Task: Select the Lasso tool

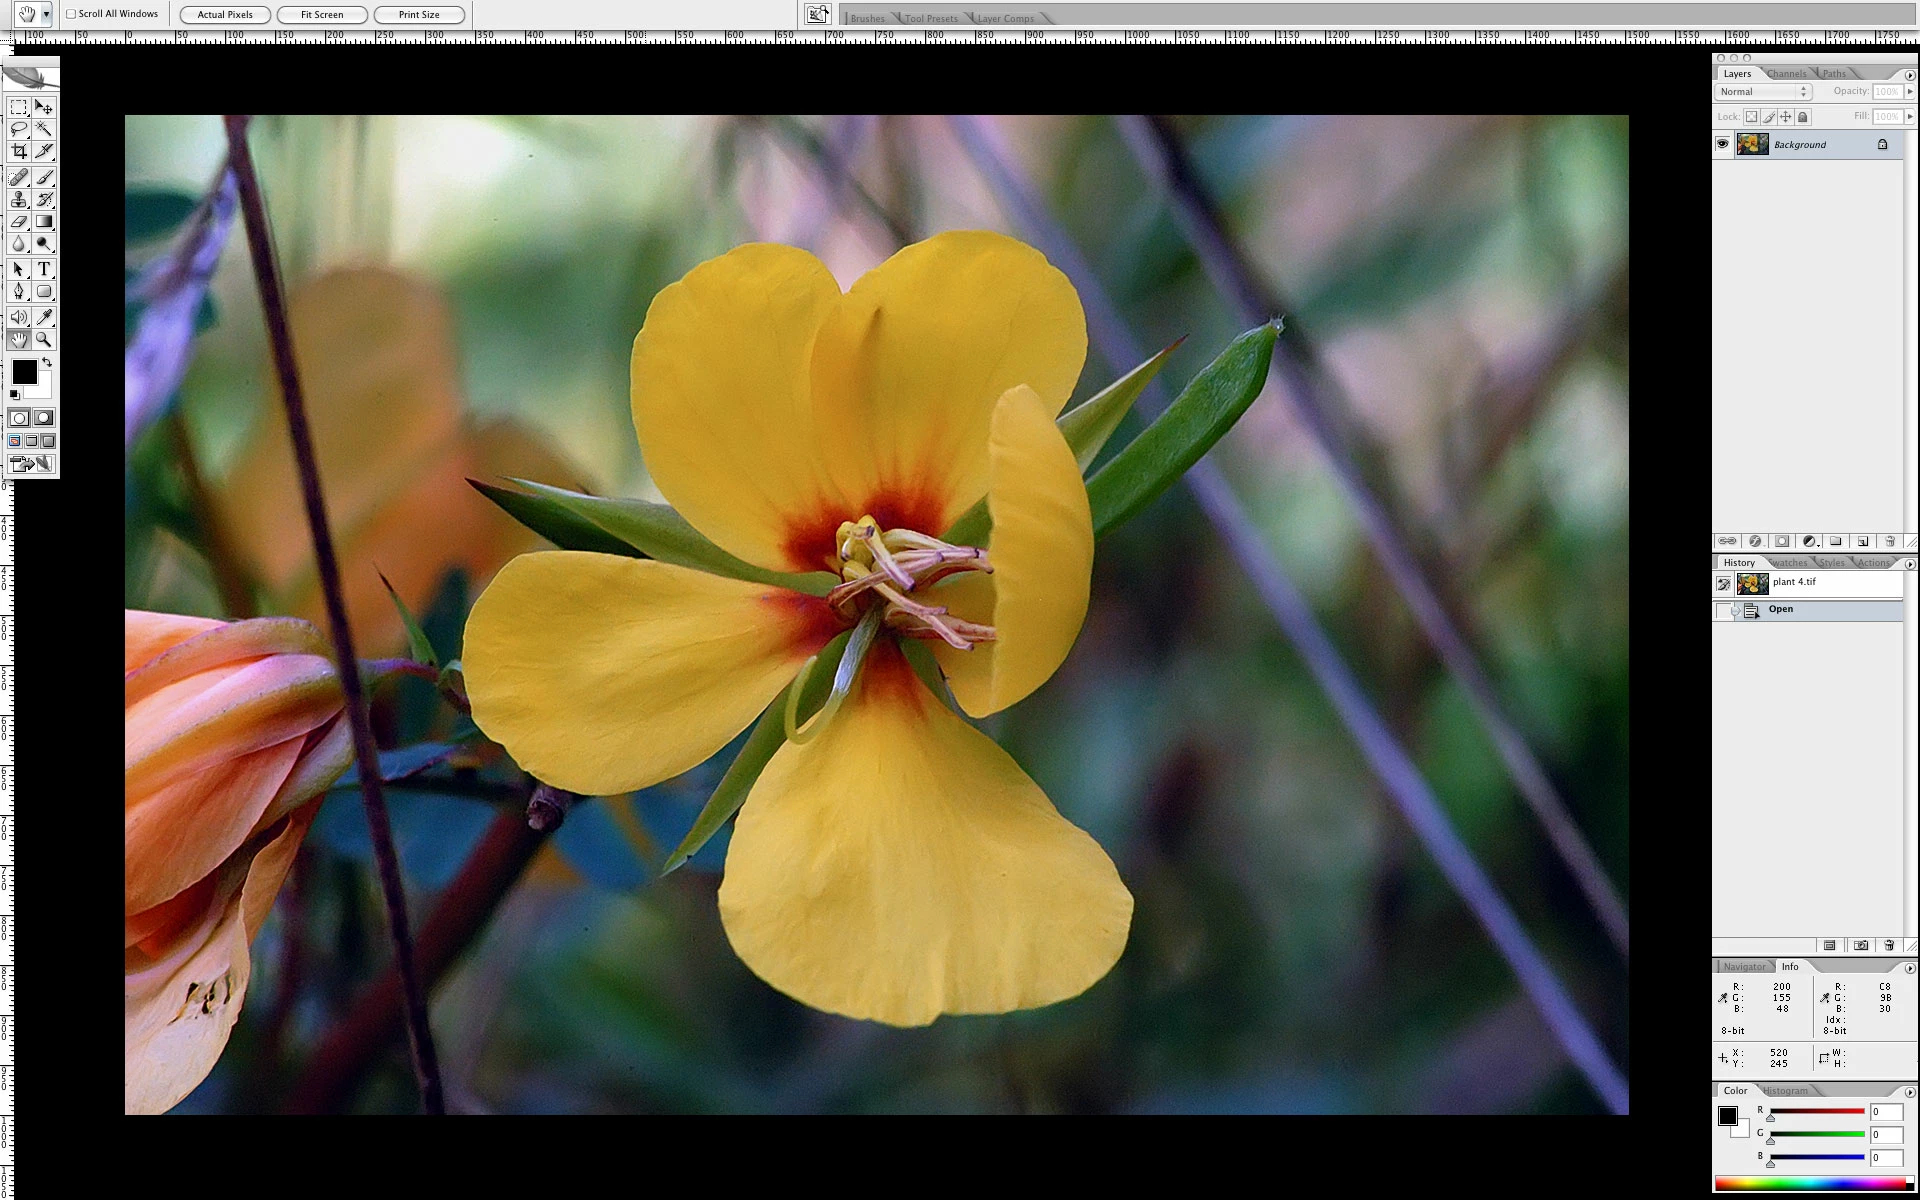Action: pos(19,129)
